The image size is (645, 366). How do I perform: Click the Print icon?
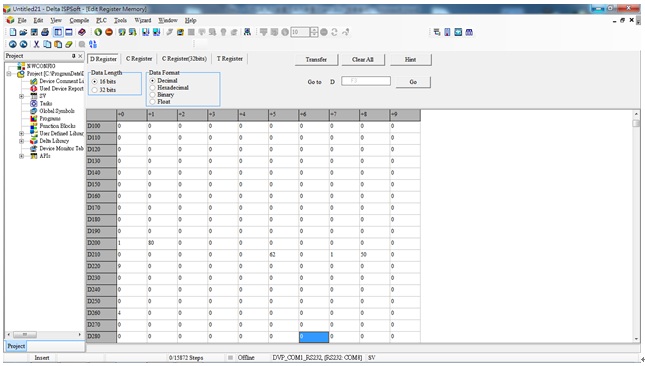pyautogui.click(x=45, y=32)
